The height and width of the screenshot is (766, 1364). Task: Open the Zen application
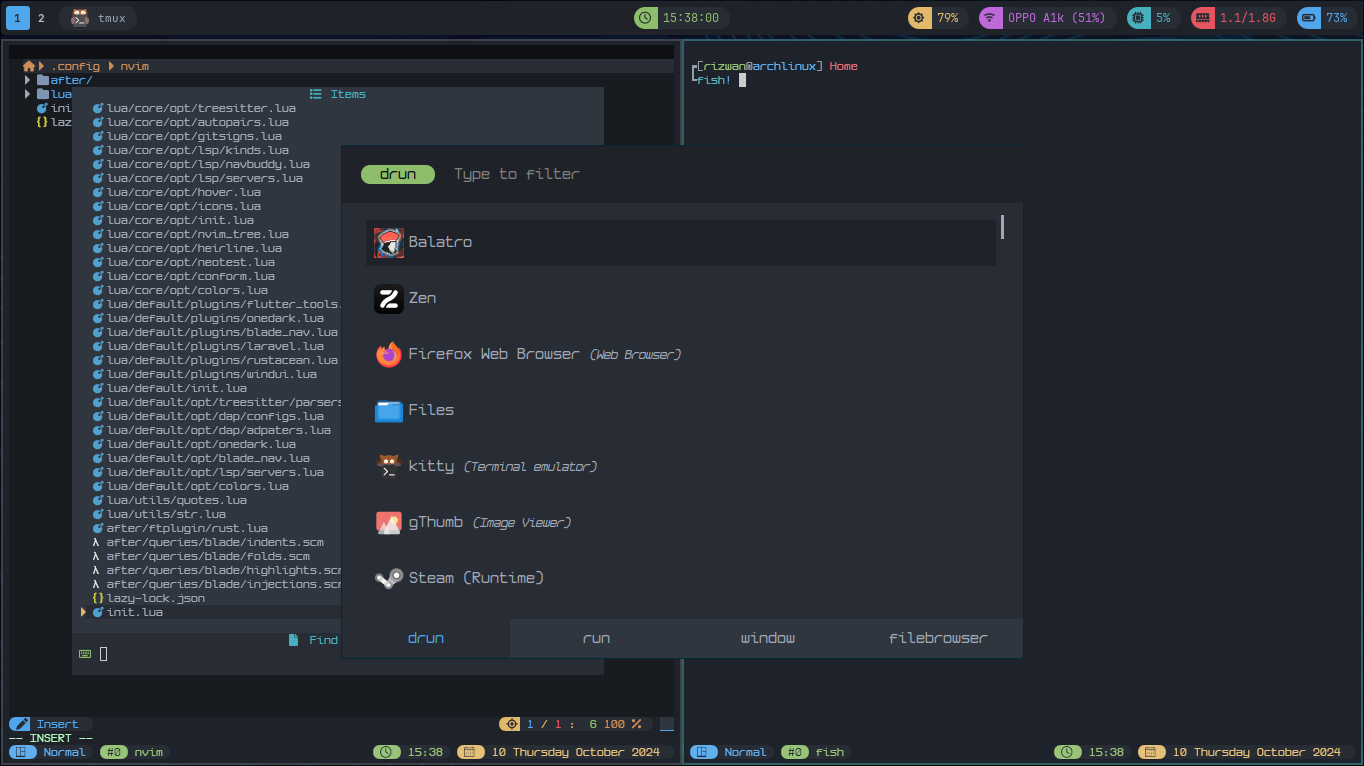click(x=422, y=297)
